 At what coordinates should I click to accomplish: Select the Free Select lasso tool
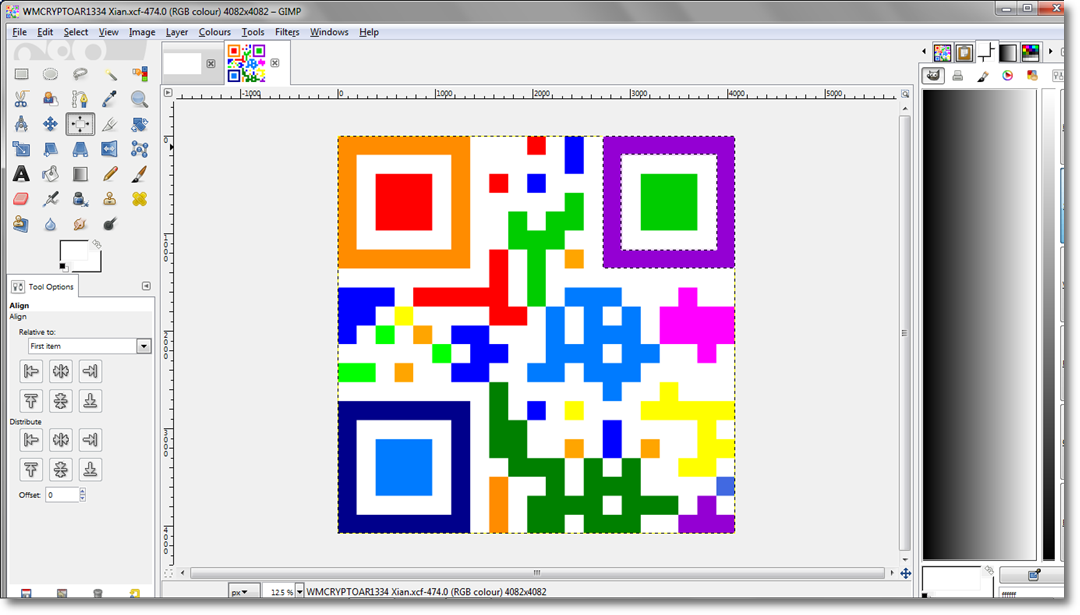tap(80, 74)
